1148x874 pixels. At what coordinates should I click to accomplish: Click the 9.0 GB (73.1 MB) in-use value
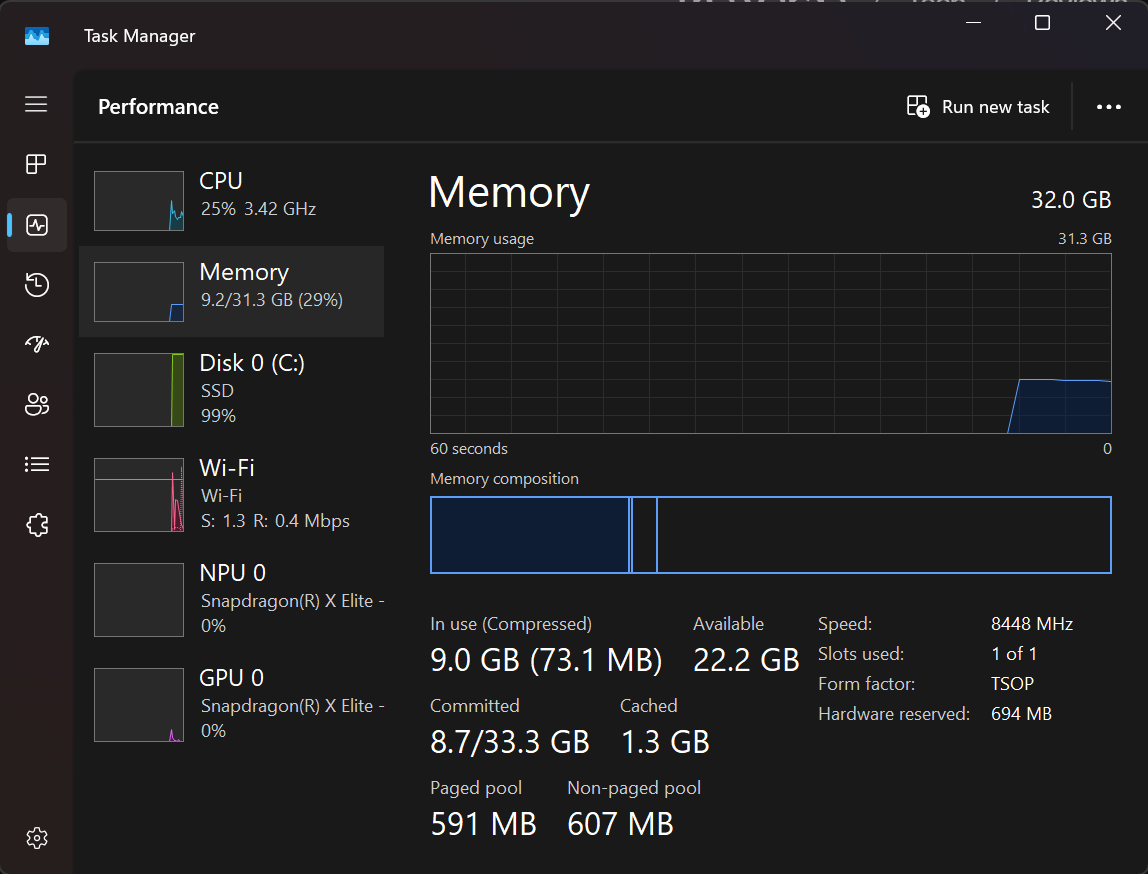(x=546, y=660)
